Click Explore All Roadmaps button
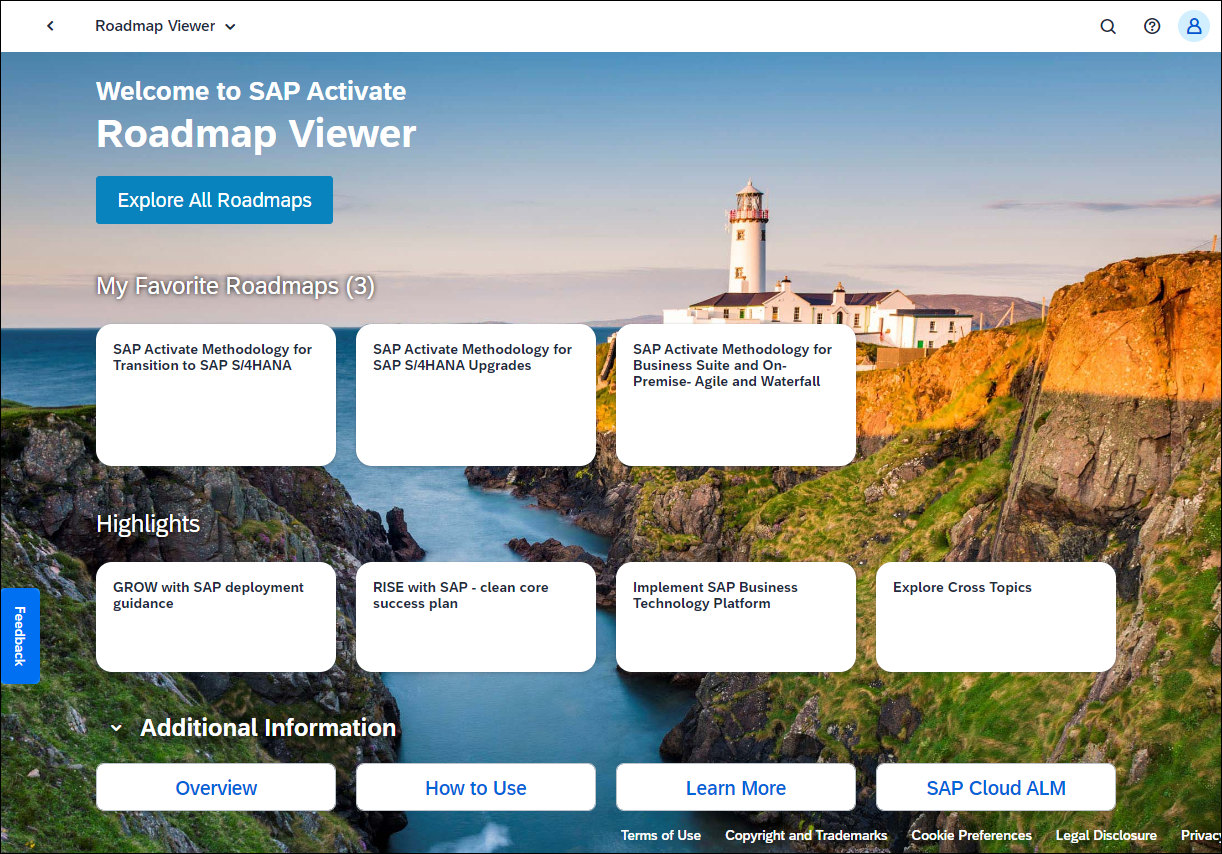Screen dimensions: 1222x854 tap(215, 200)
